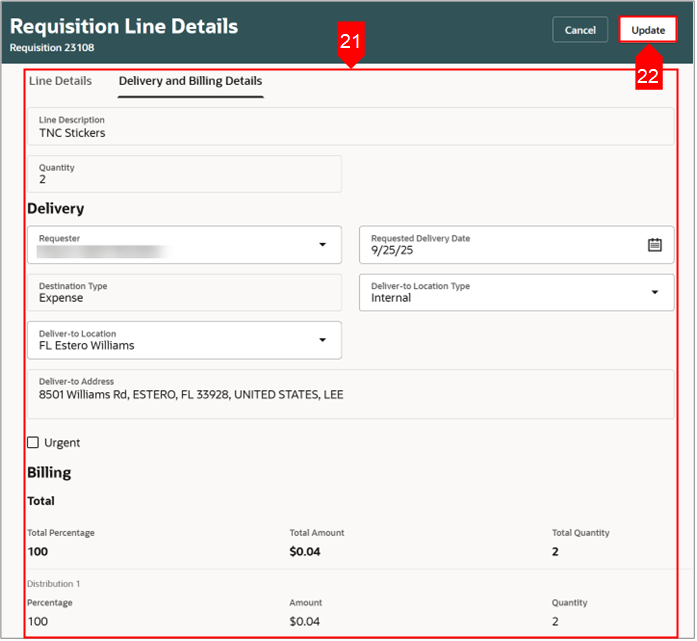697x641 pixels.
Task: Click the Destination Type Expense field
Action: pos(185,293)
